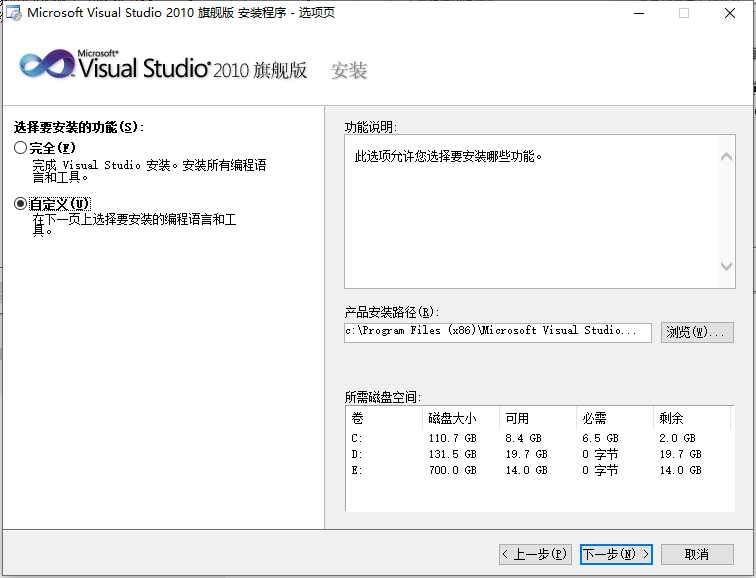Cancel setup with 取消 button
The image size is (756, 578).
(x=697, y=554)
